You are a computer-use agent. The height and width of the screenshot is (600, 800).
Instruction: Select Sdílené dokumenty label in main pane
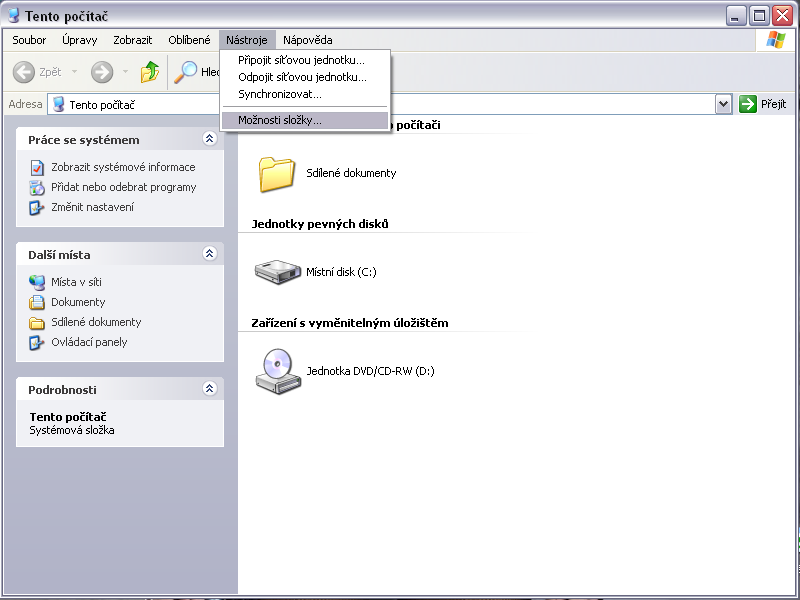(351, 173)
